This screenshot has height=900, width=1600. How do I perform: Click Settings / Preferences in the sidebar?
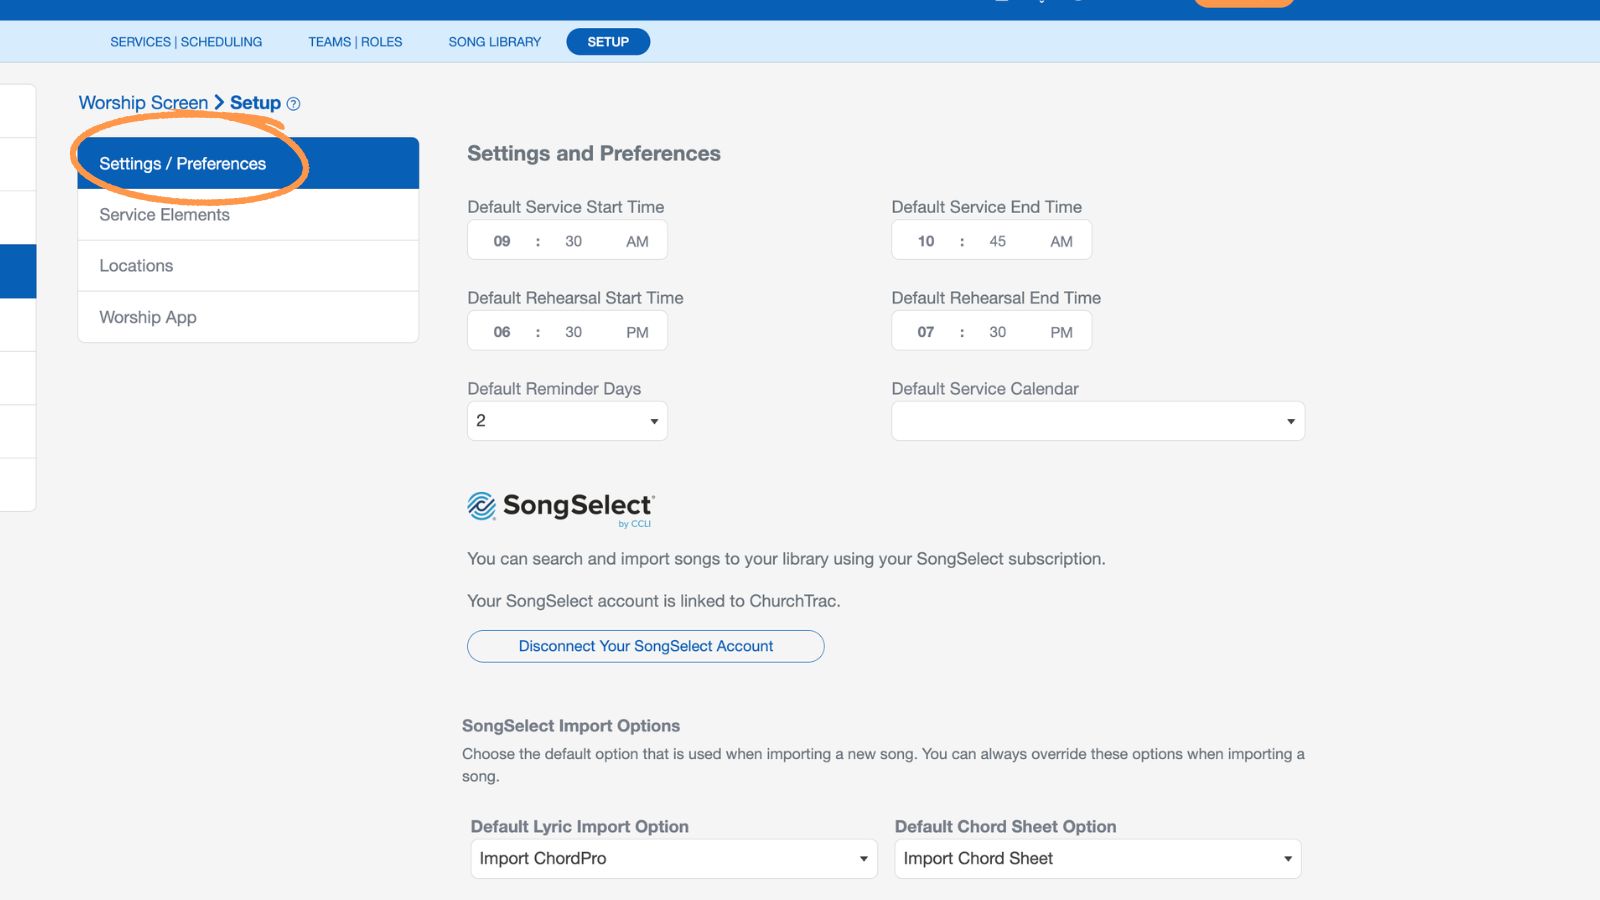182,163
